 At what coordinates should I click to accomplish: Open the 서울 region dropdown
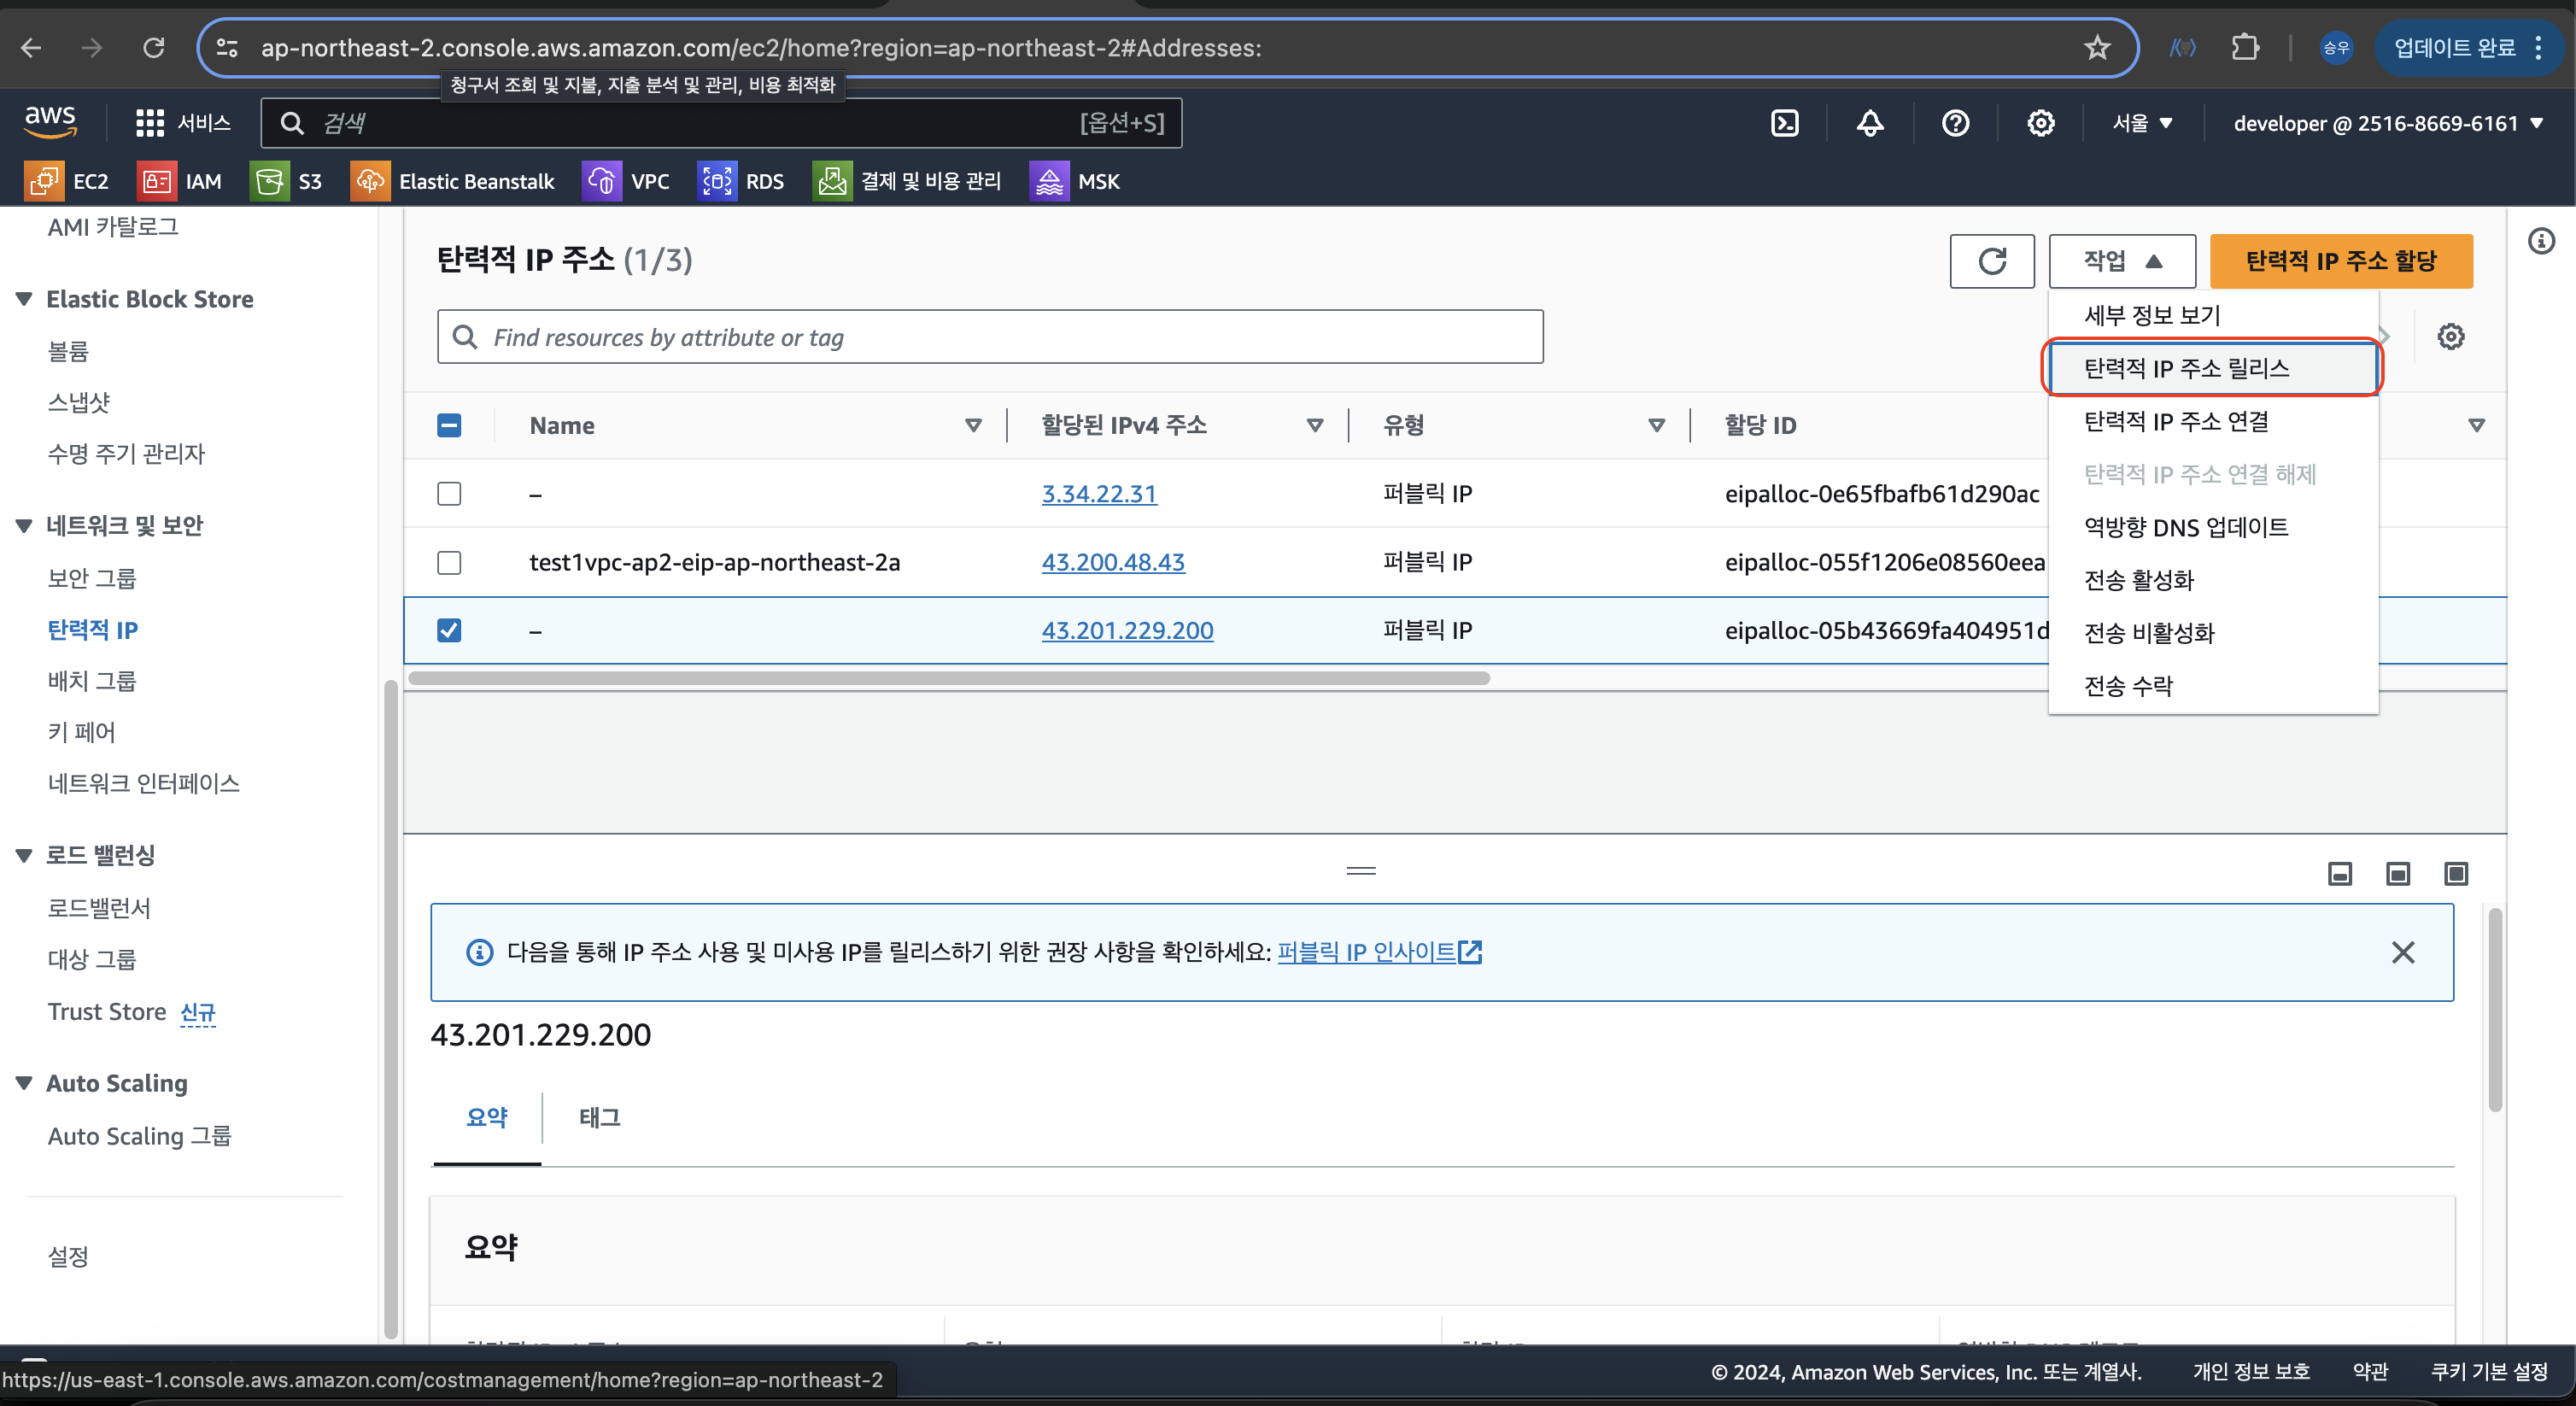2142,123
